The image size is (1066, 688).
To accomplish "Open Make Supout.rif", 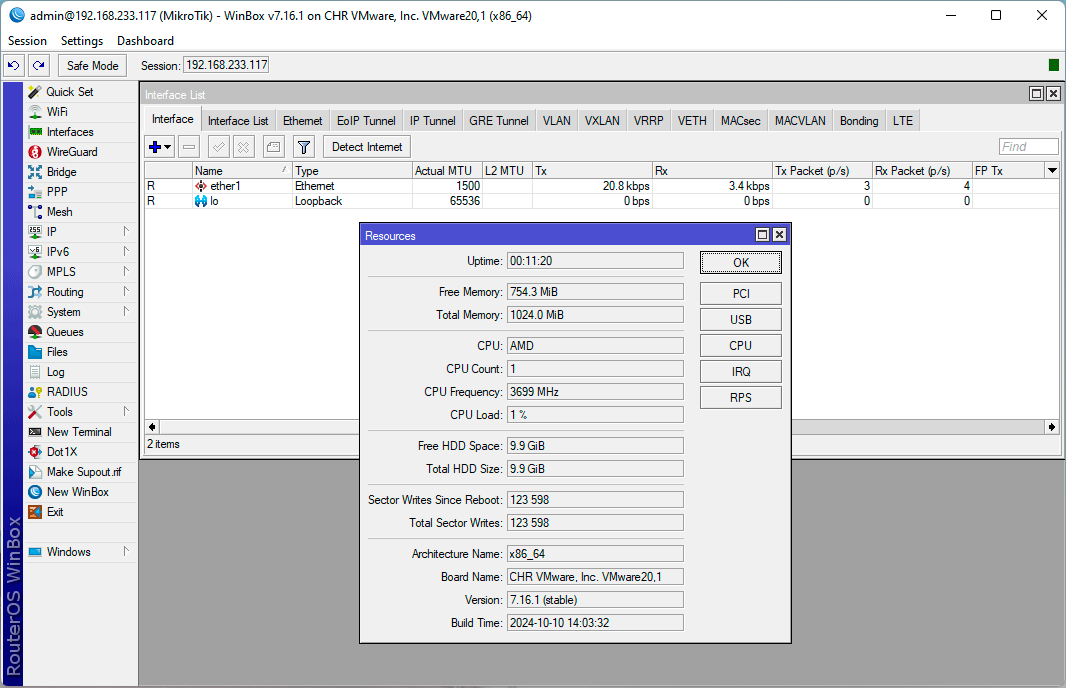I will [83, 472].
